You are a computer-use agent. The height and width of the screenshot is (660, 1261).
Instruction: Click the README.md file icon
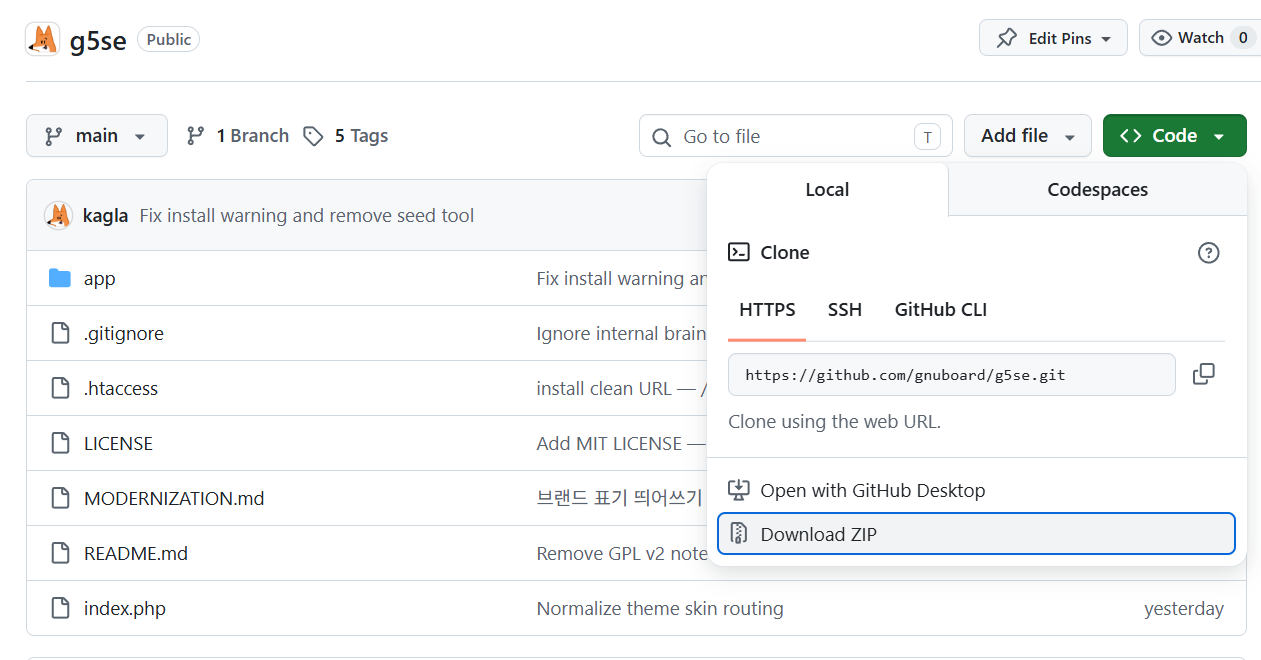click(60, 553)
